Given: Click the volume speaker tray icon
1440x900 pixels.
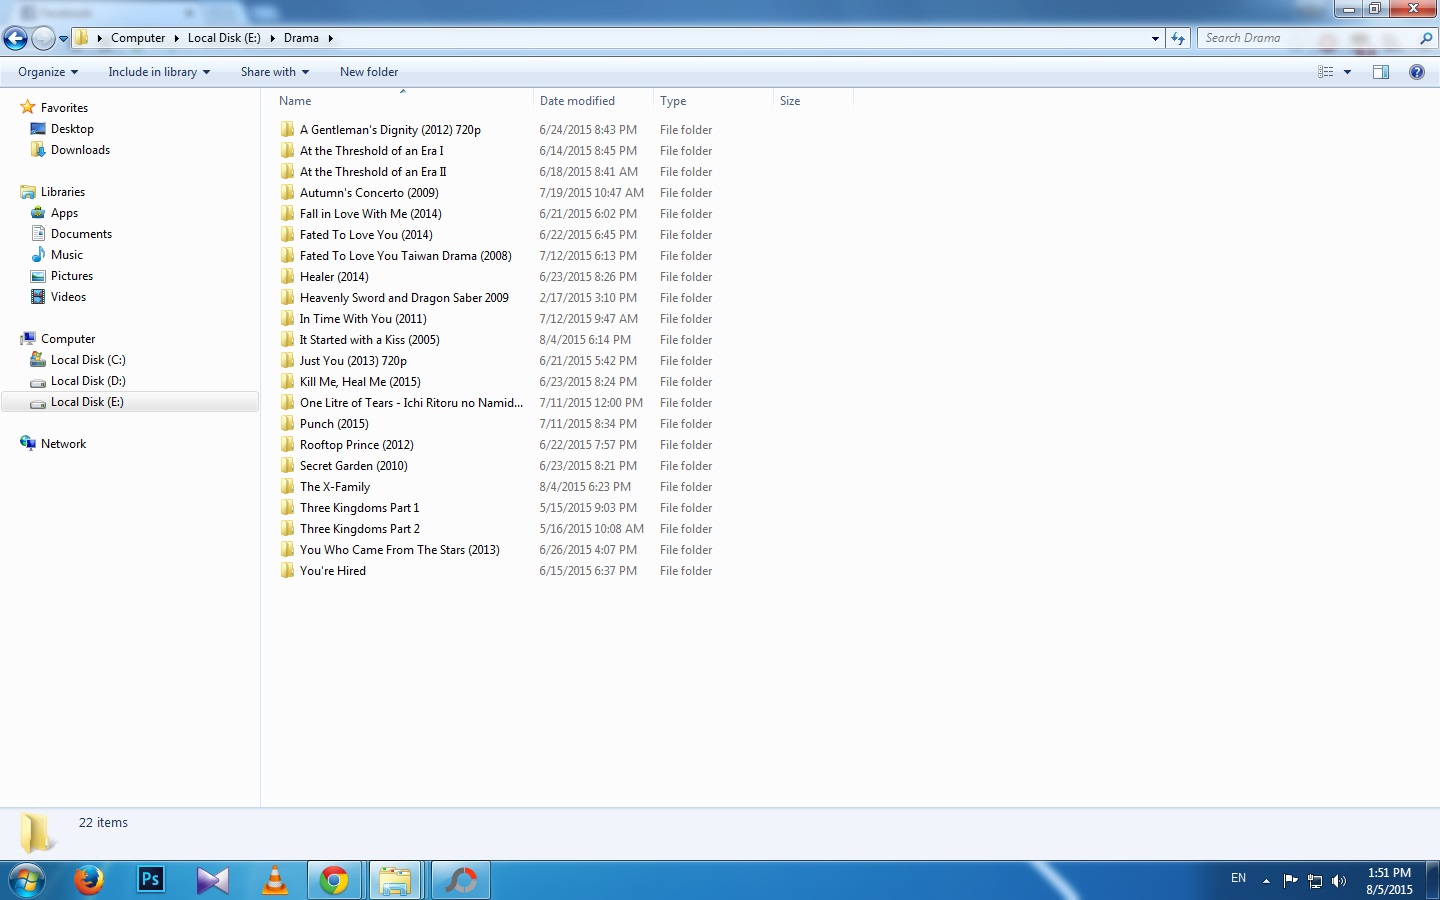Looking at the screenshot, I should pos(1339,881).
